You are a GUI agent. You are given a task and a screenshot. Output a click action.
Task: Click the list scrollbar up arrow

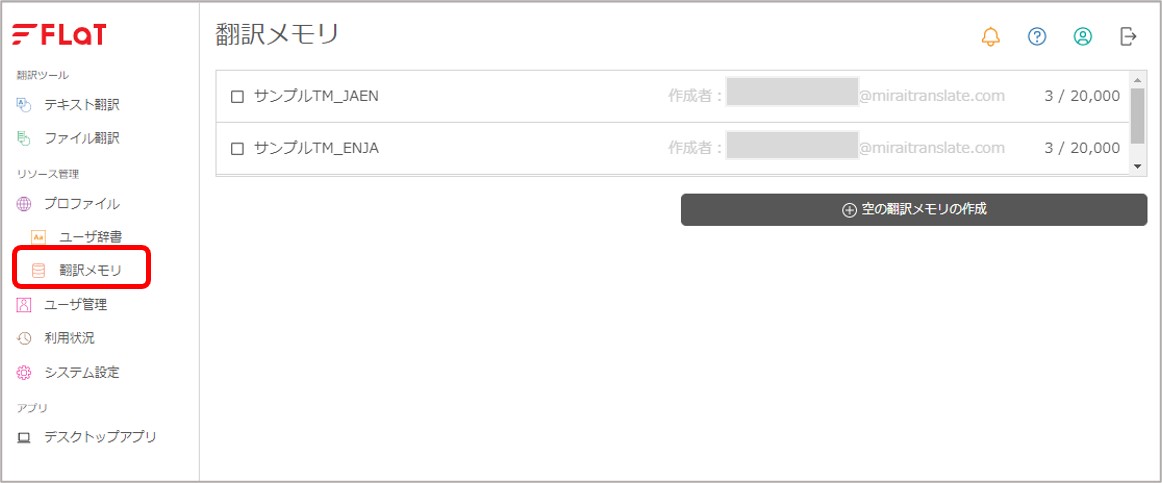click(x=1137, y=79)
